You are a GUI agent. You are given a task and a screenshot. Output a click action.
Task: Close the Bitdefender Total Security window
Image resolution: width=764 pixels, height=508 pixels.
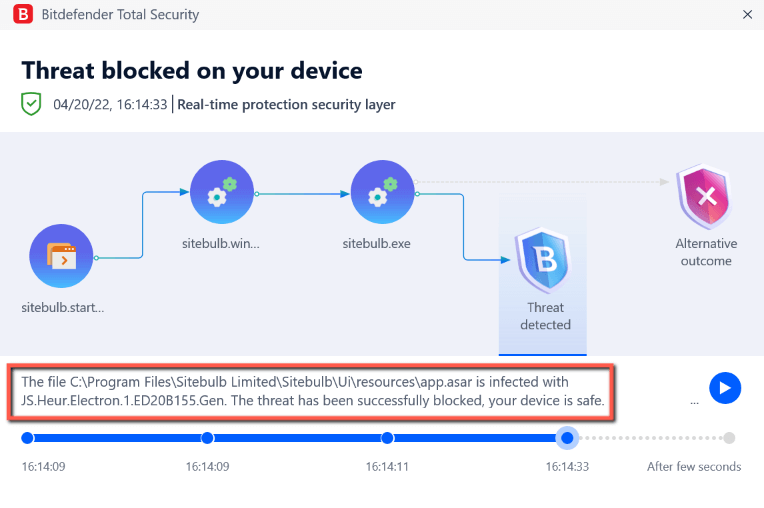pos(747,15)
